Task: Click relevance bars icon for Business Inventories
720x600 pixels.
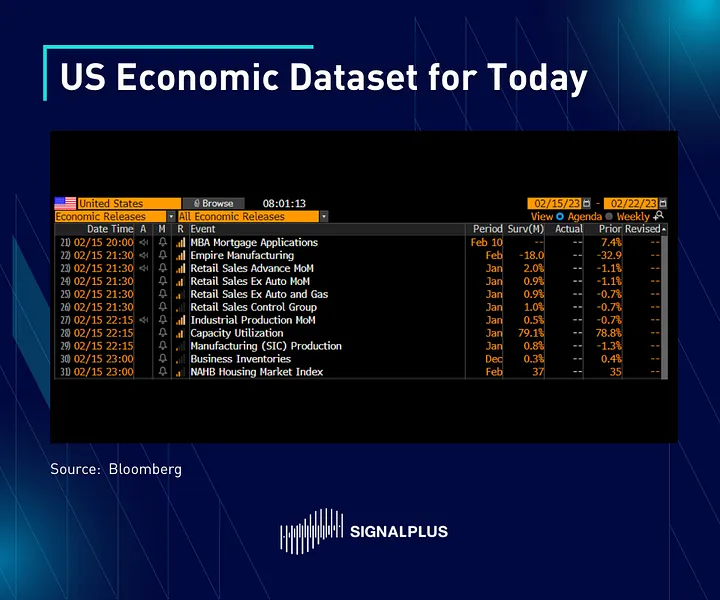Action: (180, 359)
